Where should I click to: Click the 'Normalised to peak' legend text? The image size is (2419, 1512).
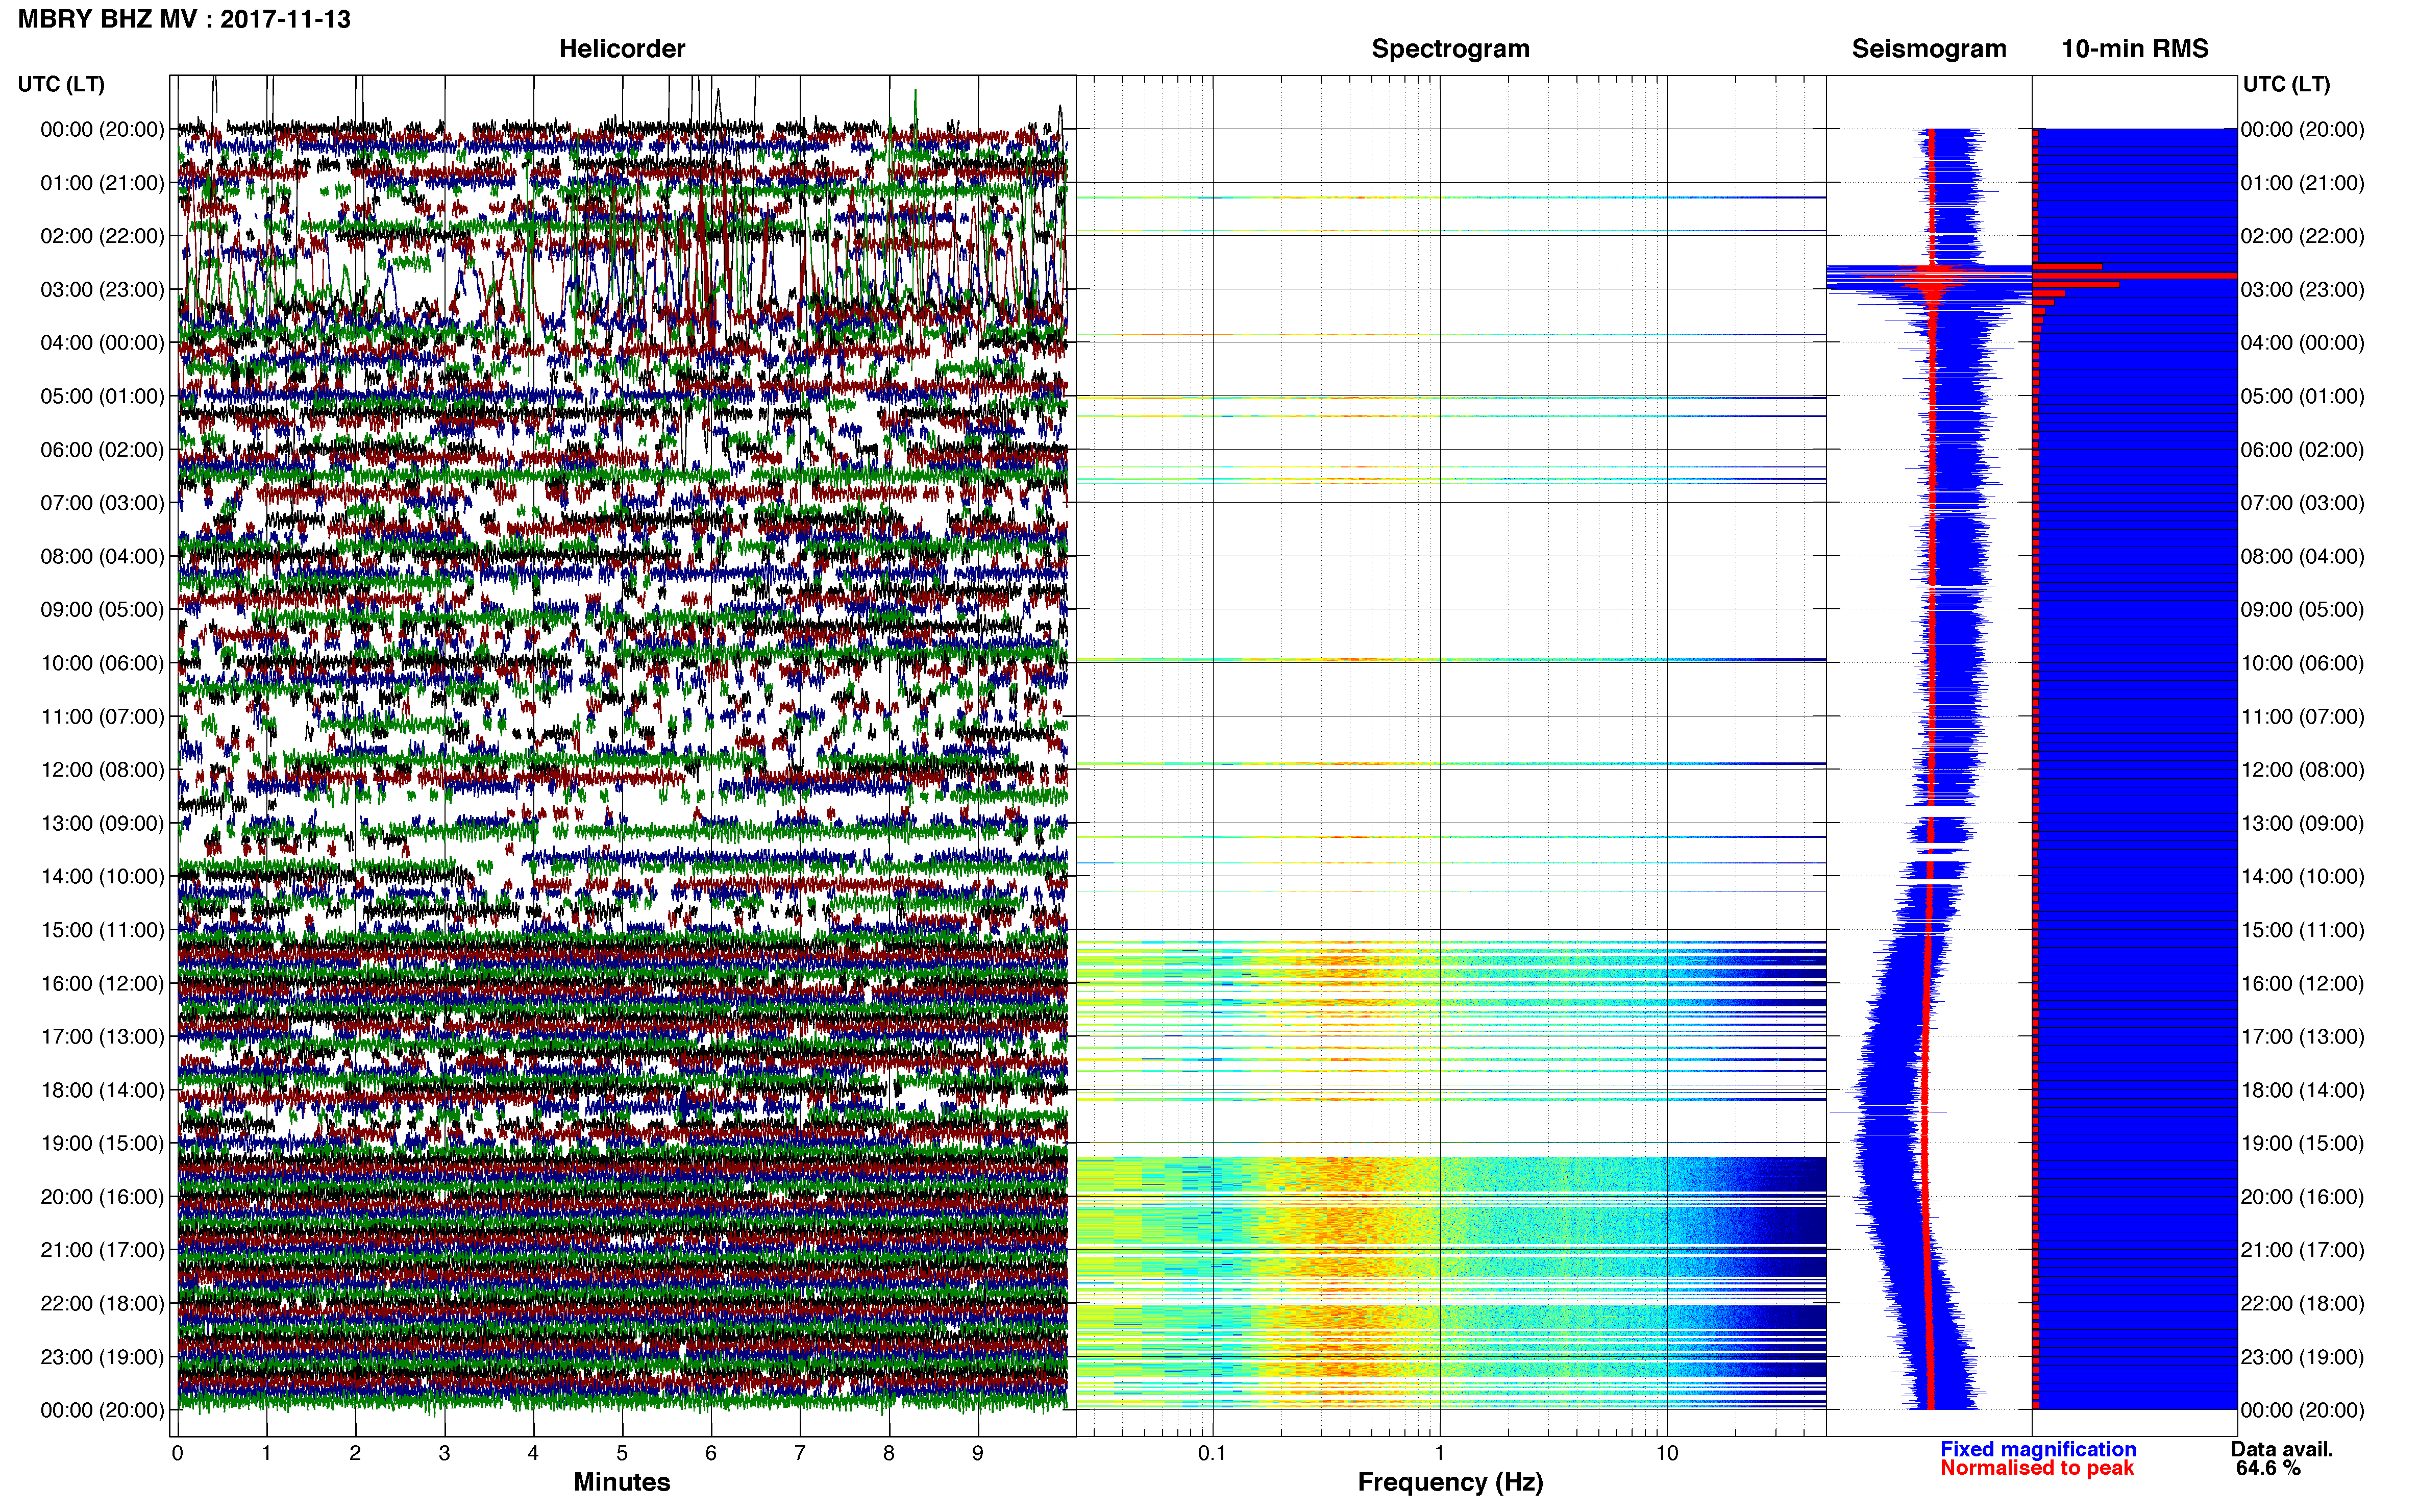click(2037, 1468)
